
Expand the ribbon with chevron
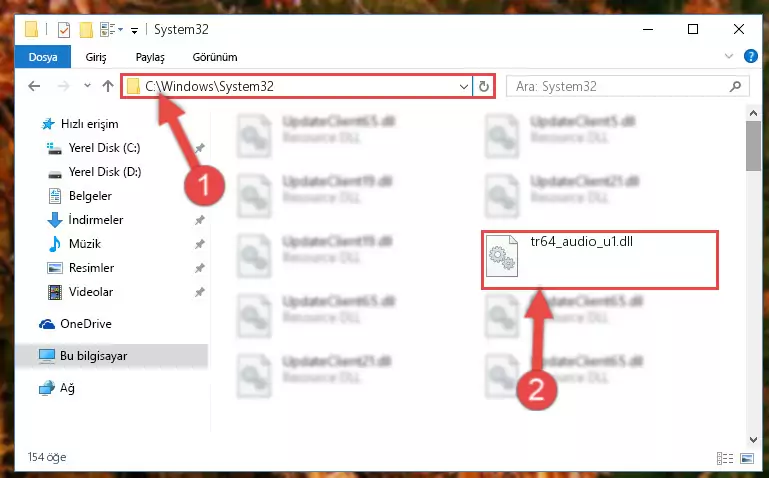(x=729, y=56)
